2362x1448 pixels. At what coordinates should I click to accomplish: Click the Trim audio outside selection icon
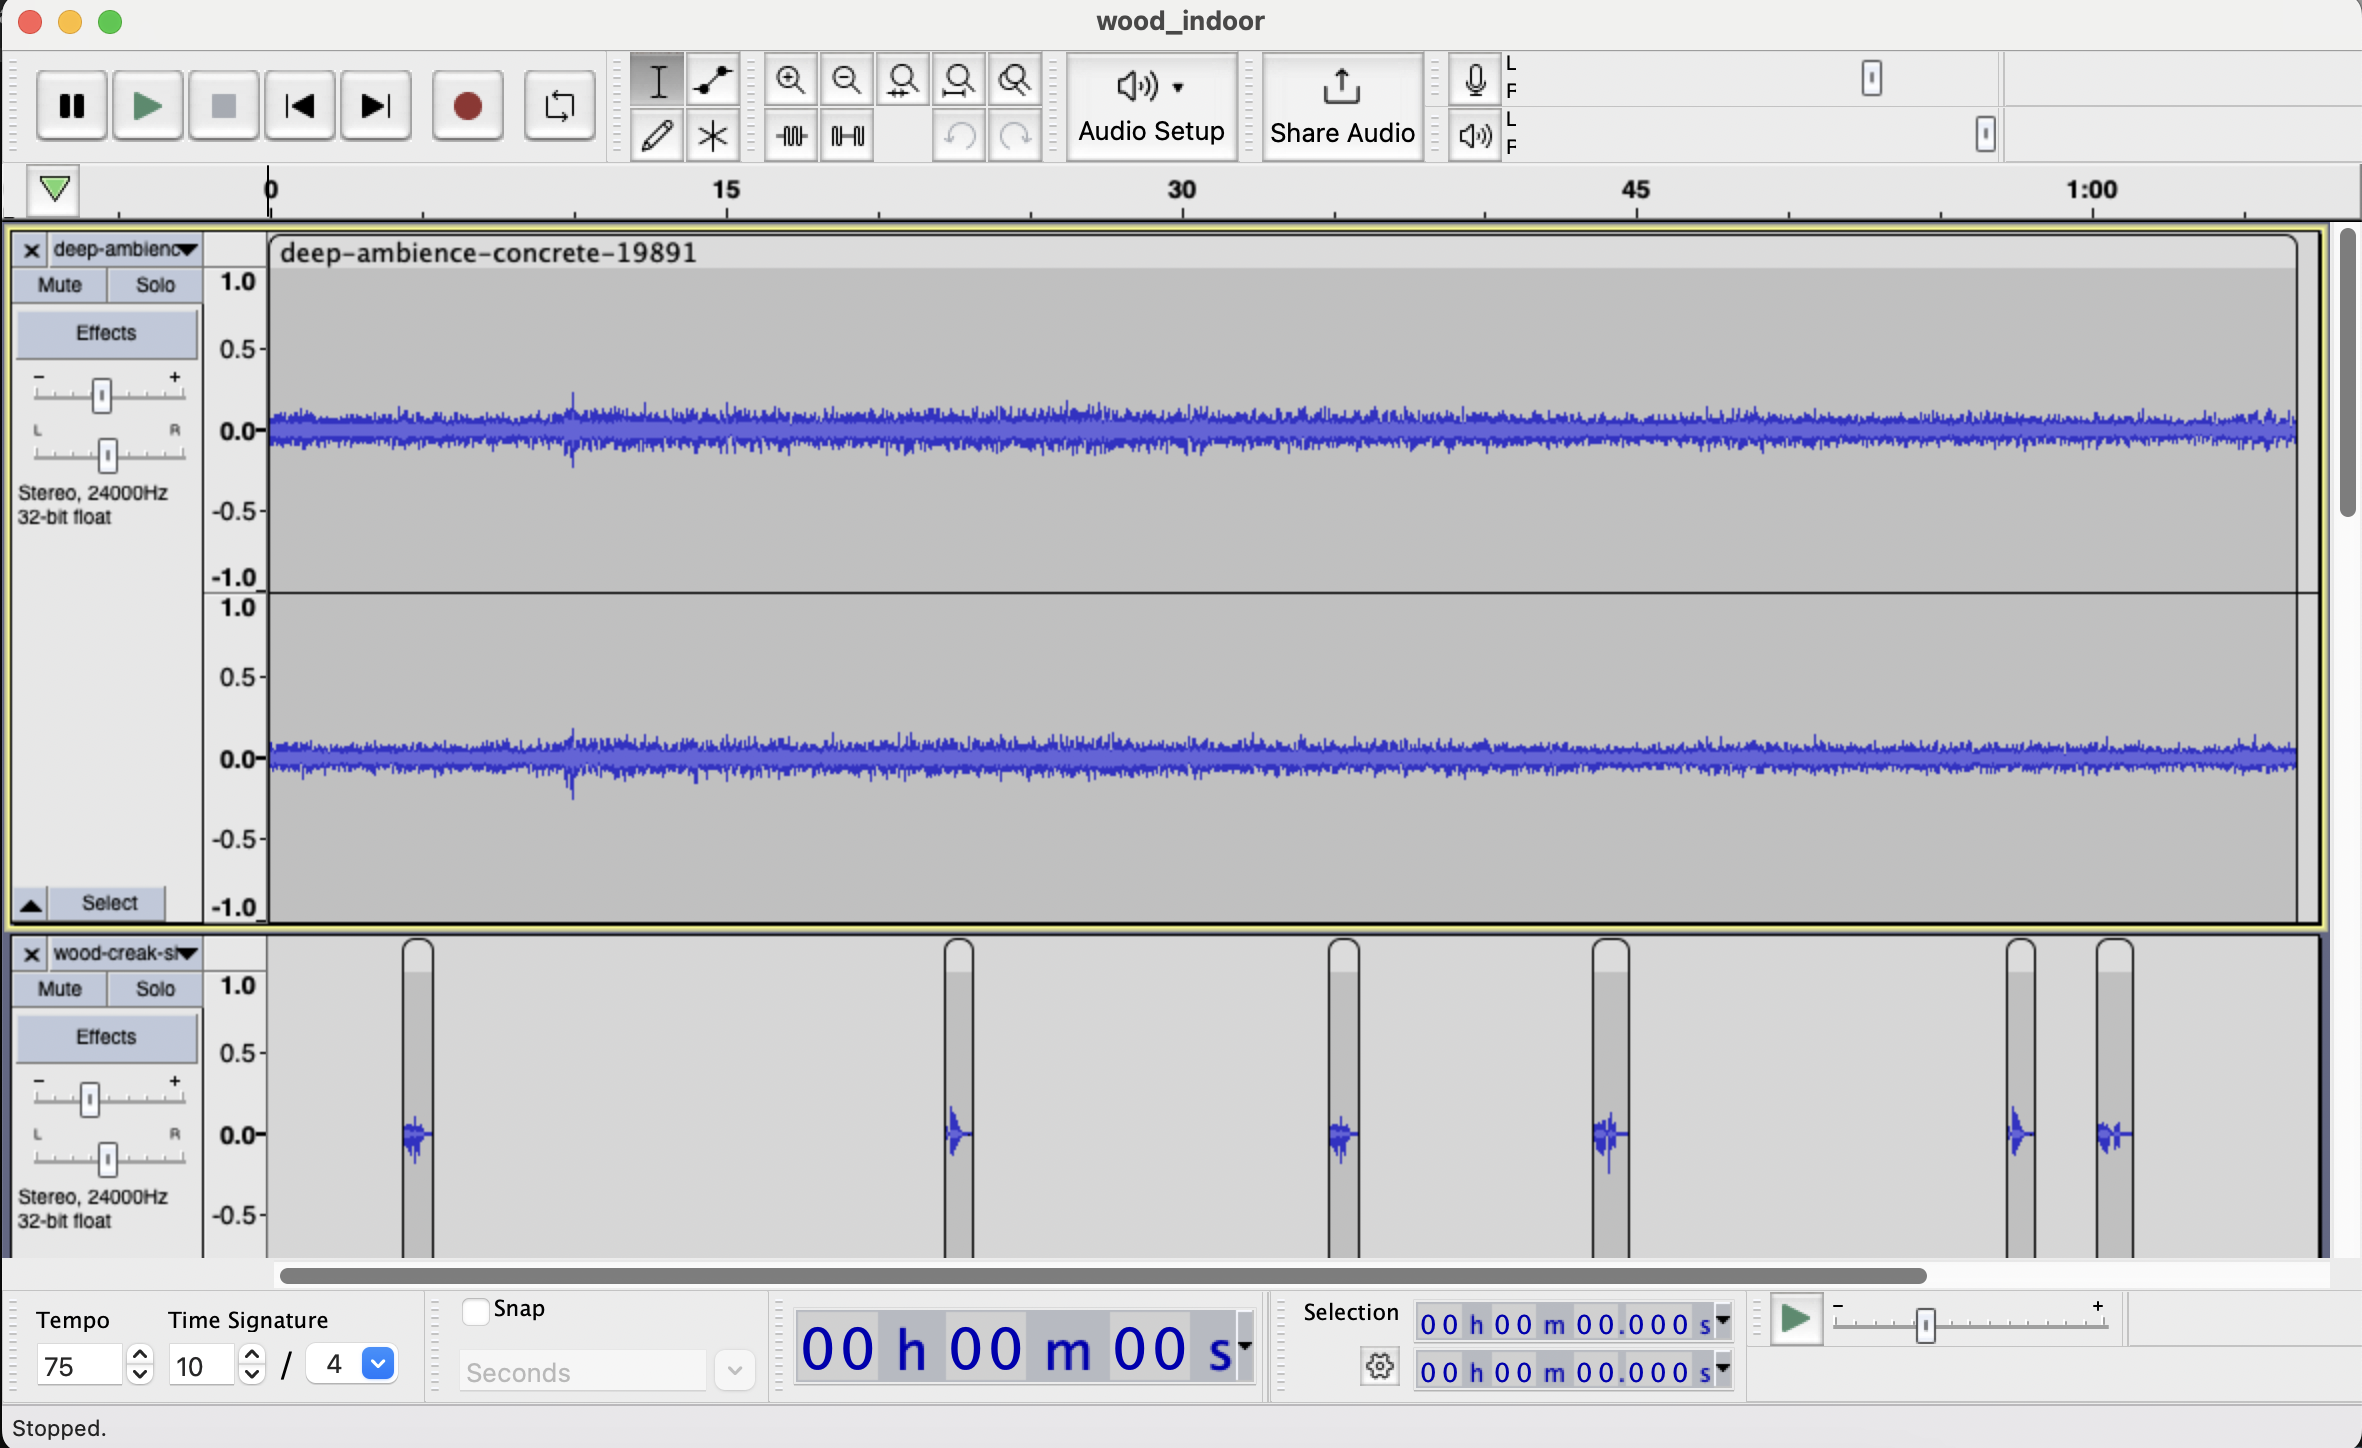790,135
